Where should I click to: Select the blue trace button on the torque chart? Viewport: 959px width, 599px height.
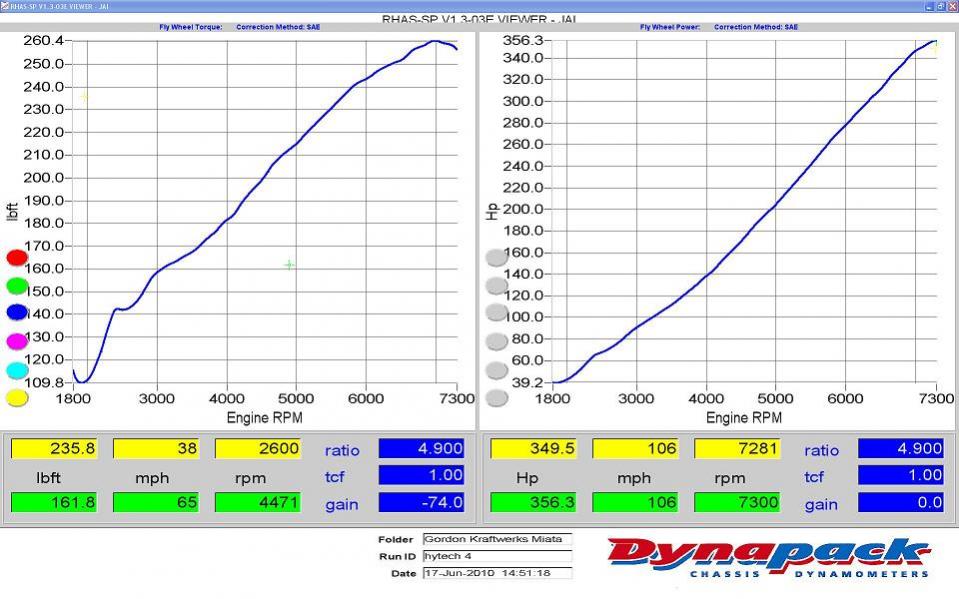click(x=14, y=312)
